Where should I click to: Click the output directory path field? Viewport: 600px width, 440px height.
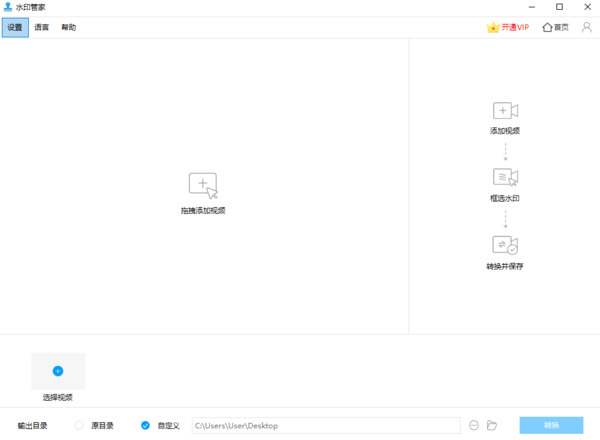(326, 425)
